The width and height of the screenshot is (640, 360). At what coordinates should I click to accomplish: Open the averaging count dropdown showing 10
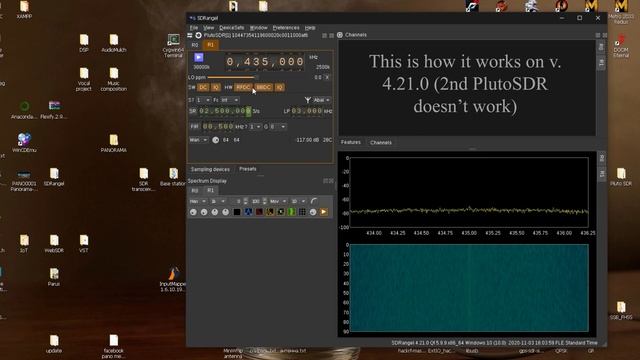point(298,201)
